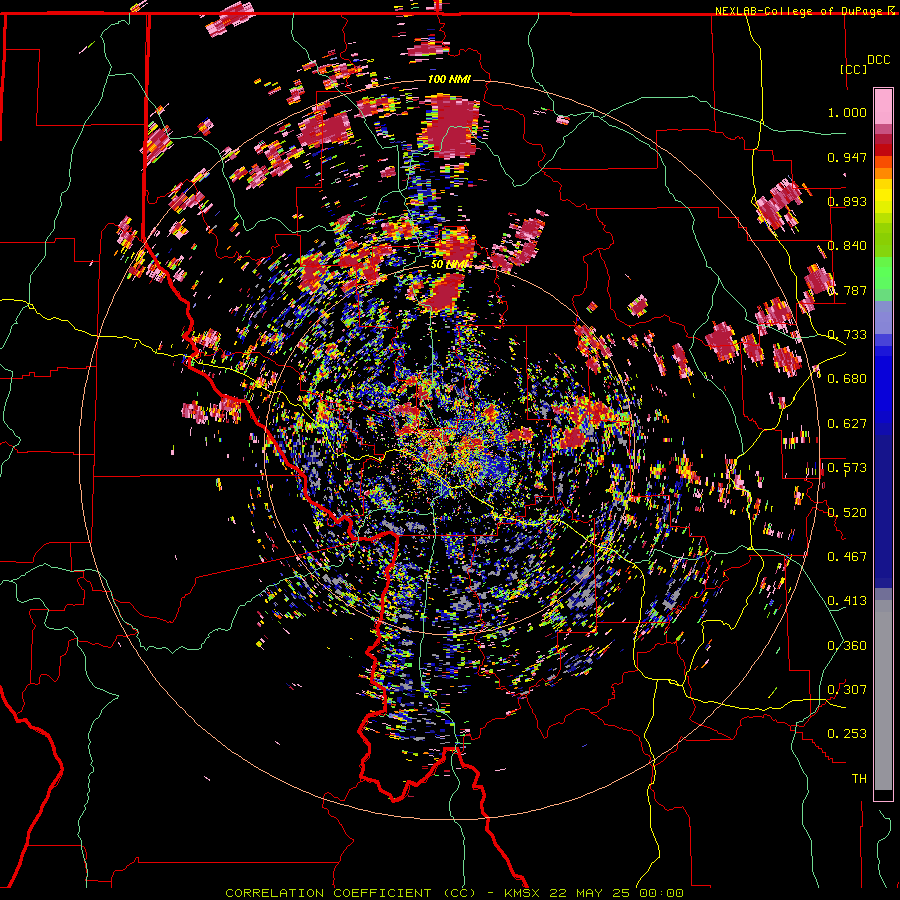Pick the orange color bar segment
The width and height of the screenshot is (900, 900).
coord(883,173)
